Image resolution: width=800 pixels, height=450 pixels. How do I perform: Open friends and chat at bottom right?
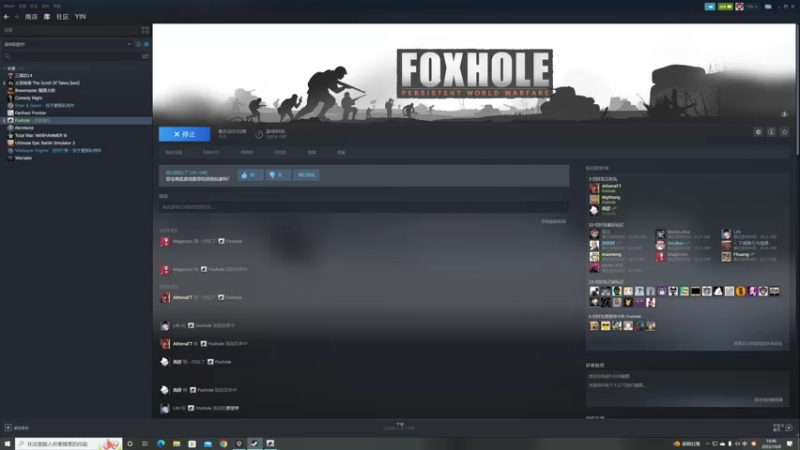click(782, 428)
